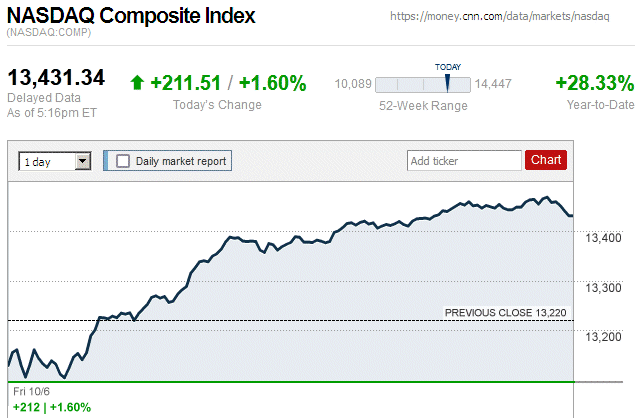Click the Add ticker input field
The image size is (640, 420).
coord(464,160)
